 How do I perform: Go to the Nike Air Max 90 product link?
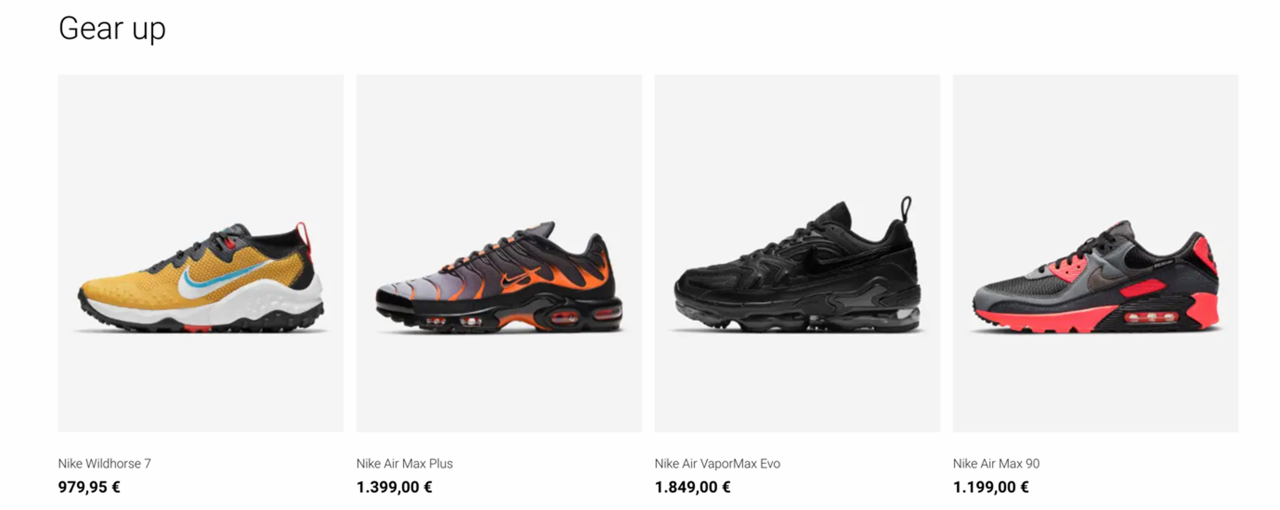point(996,464)
